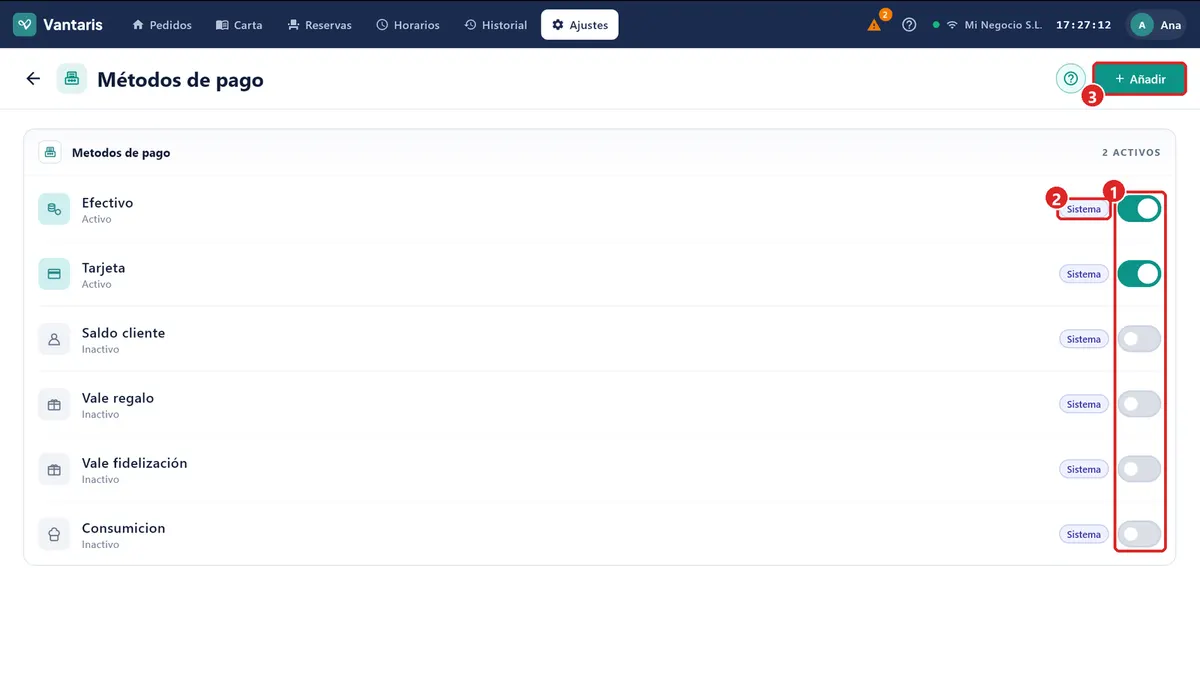Enable the Consumicion toggle

coord(1139,534)
